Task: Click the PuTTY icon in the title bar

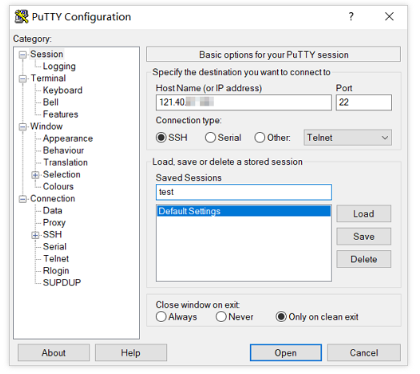Action: click(21, 17)
